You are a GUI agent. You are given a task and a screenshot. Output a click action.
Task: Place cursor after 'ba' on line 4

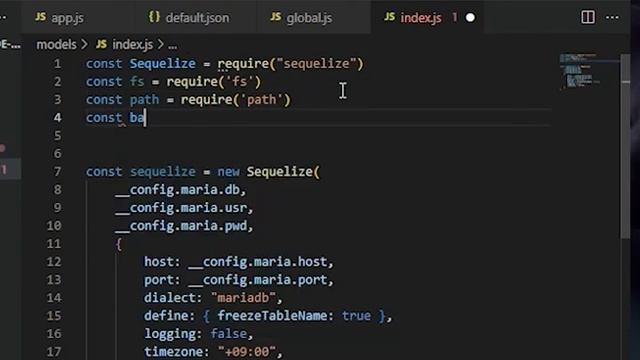[x=145, y=118]
